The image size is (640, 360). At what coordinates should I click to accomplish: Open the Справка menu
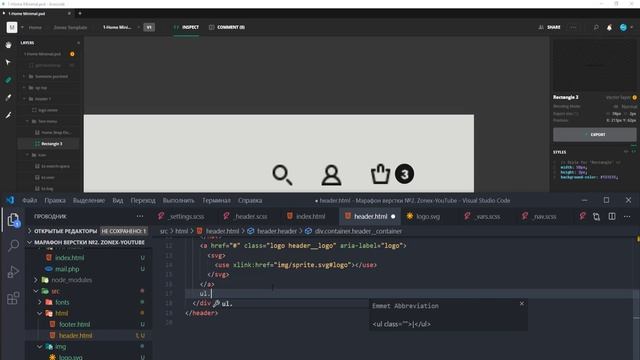250,200
